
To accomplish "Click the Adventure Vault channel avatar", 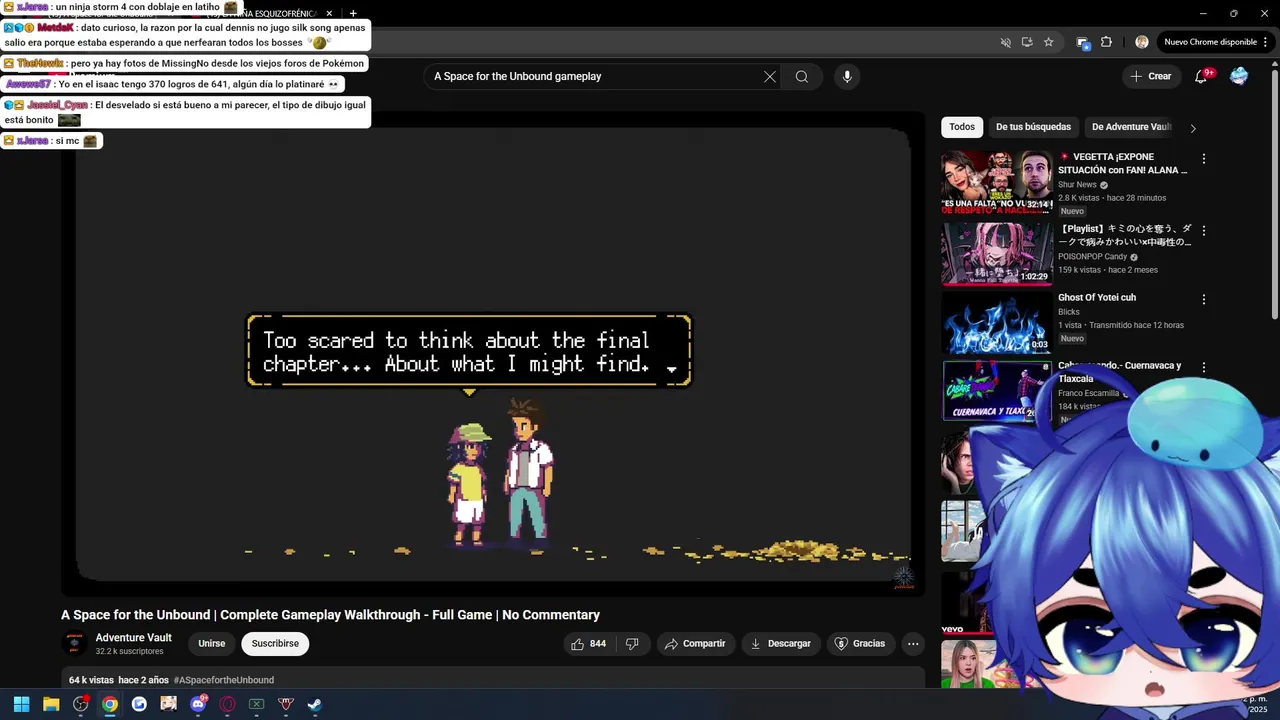I will coord(75,644).
